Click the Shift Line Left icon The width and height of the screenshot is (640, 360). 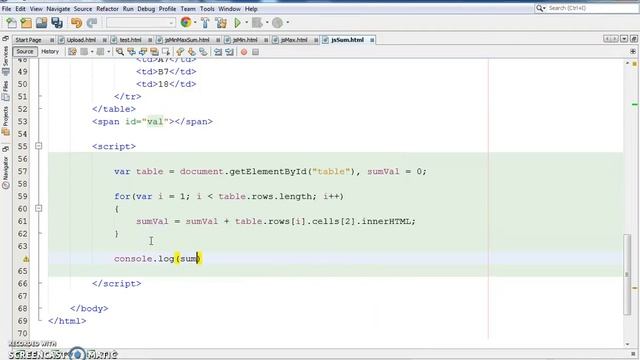point(218,52)
